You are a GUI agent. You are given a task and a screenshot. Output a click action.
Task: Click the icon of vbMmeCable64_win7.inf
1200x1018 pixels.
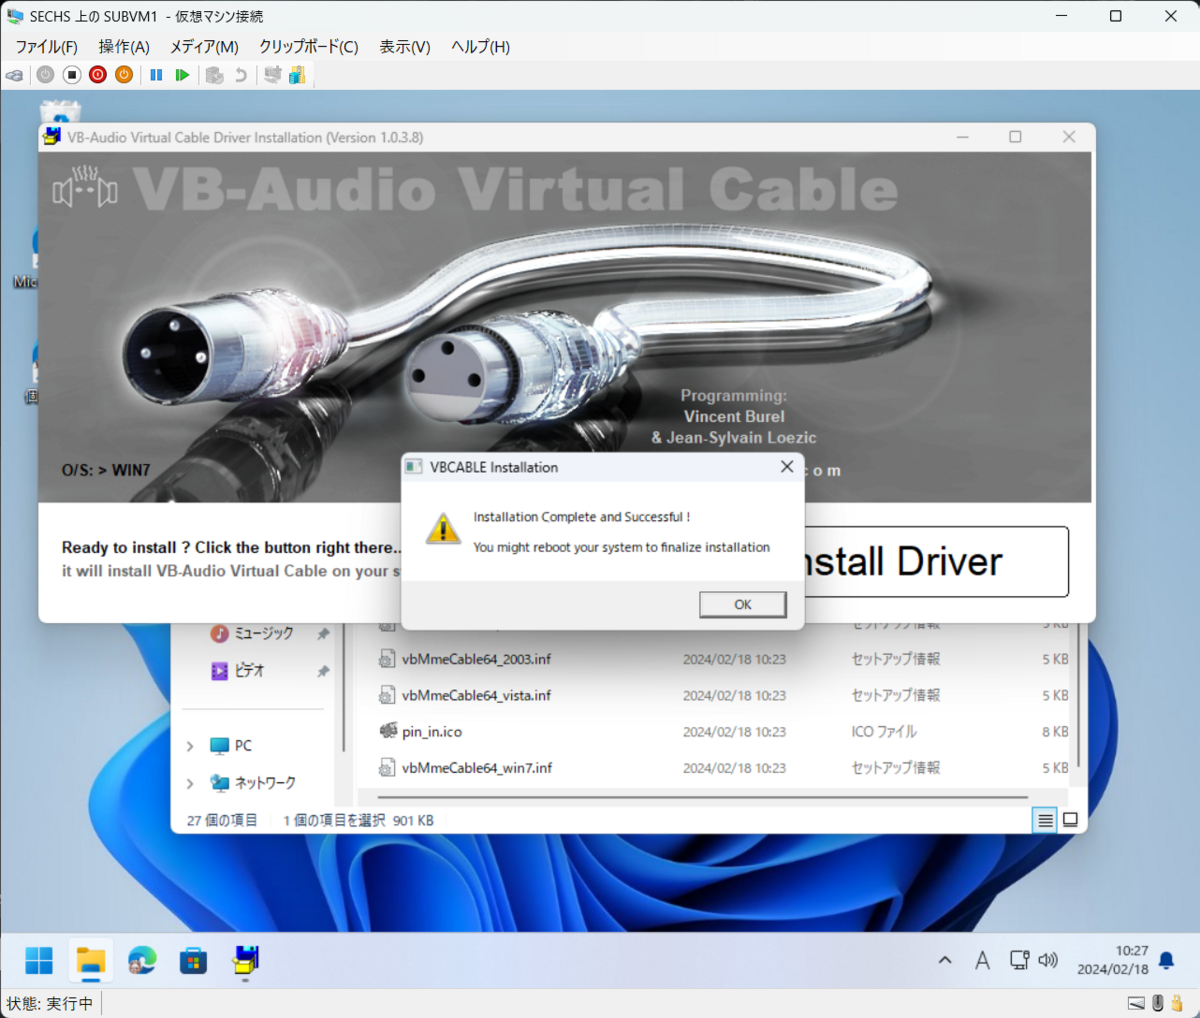coord(387,768)
